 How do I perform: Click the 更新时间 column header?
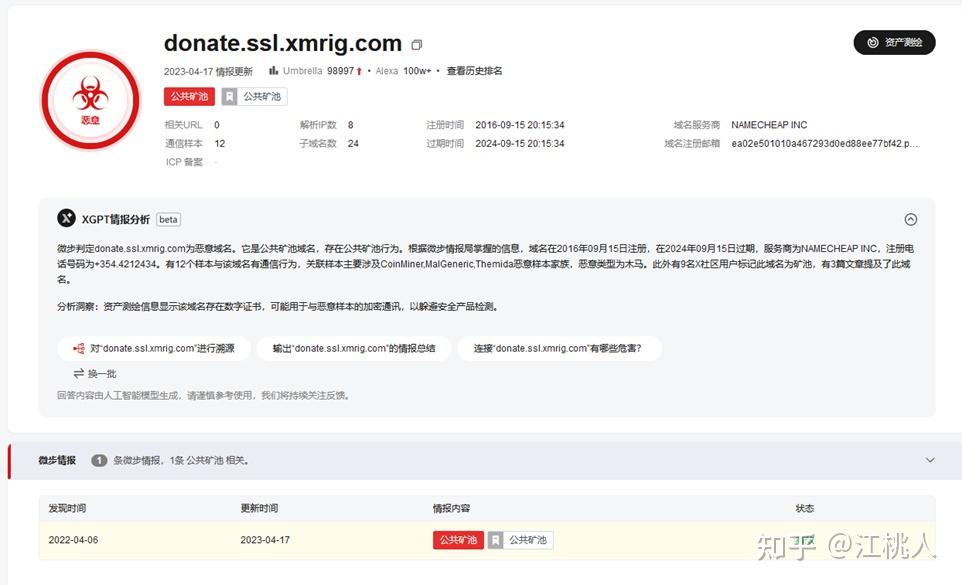259,508
